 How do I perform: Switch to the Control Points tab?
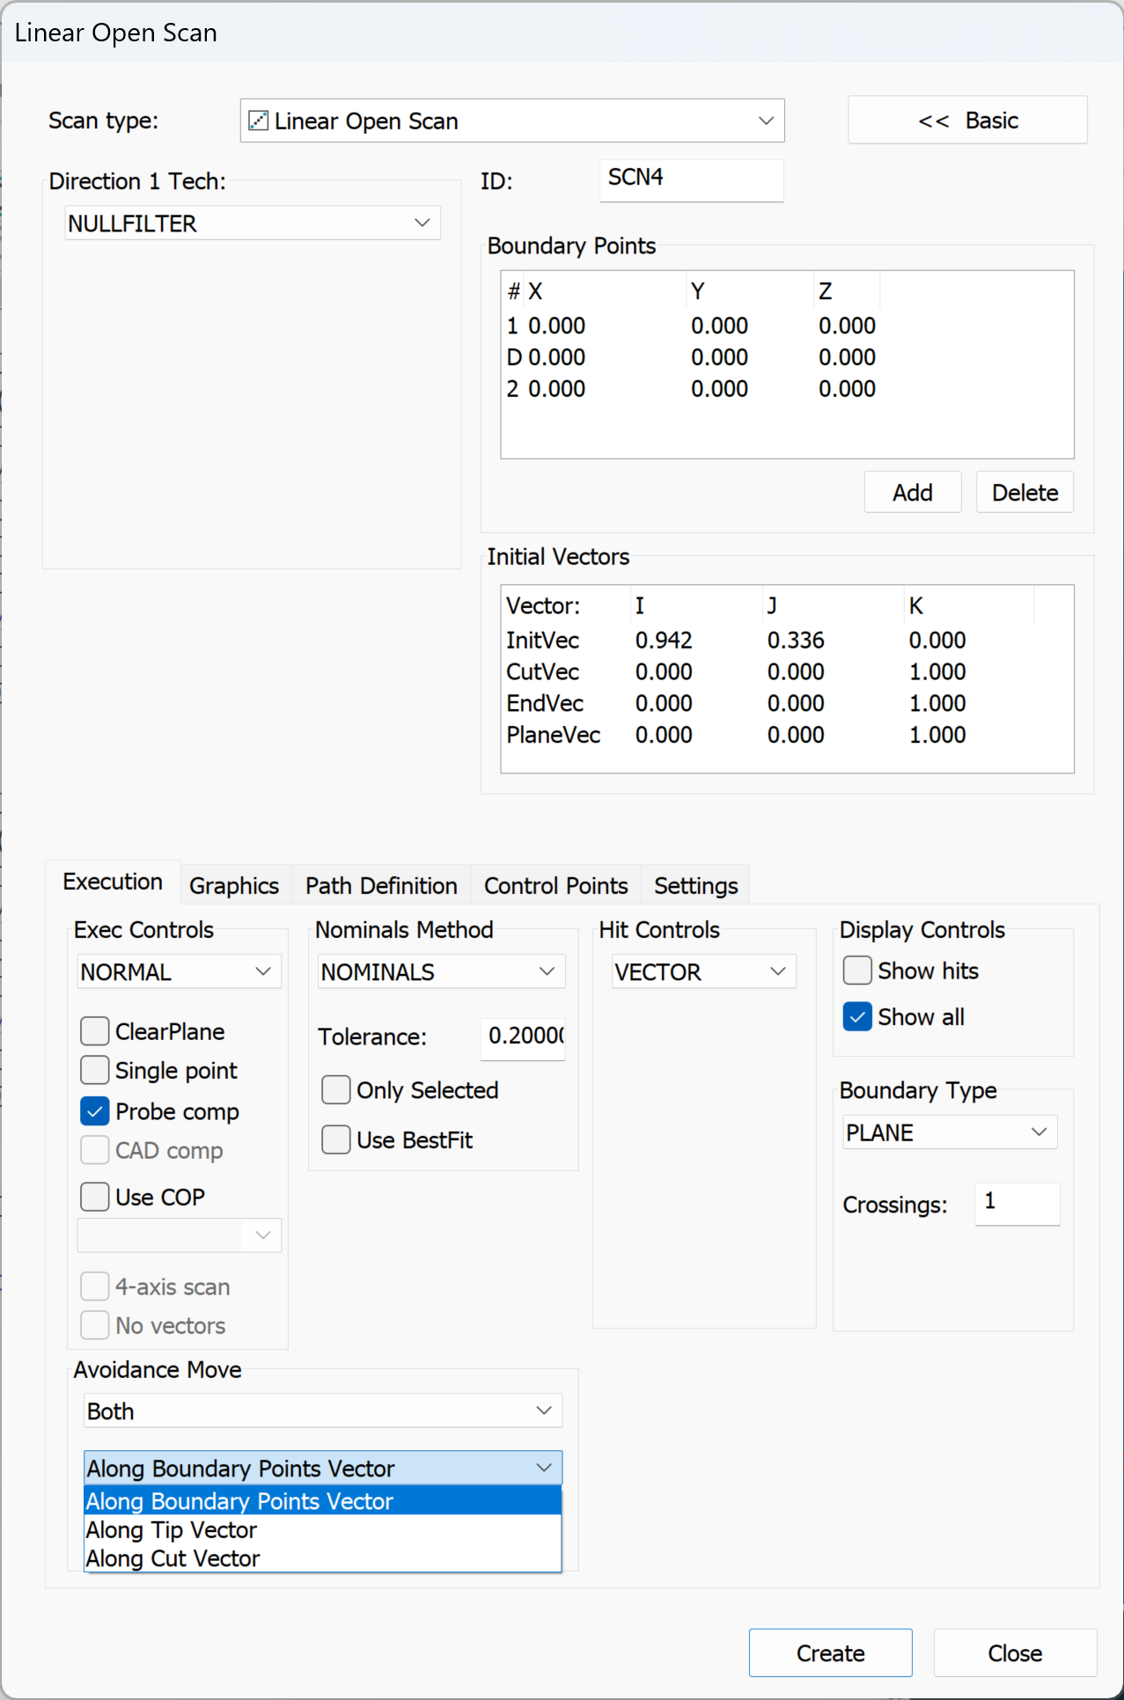click(x=556, y=886)
